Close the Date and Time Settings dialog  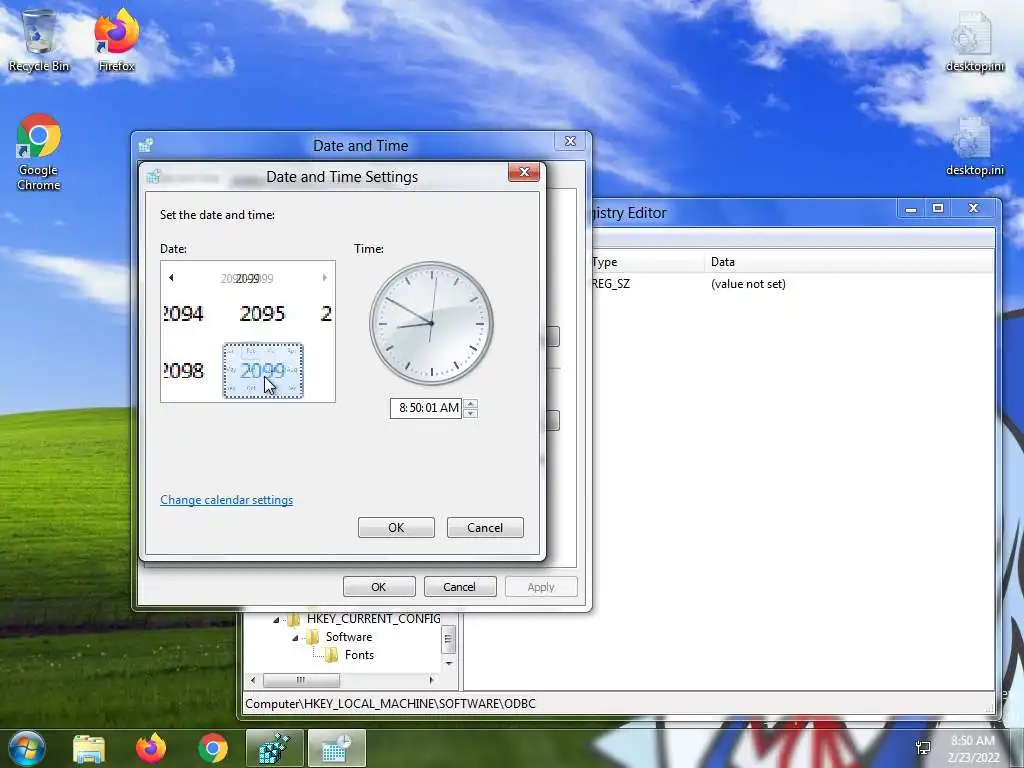click(524, 172)
